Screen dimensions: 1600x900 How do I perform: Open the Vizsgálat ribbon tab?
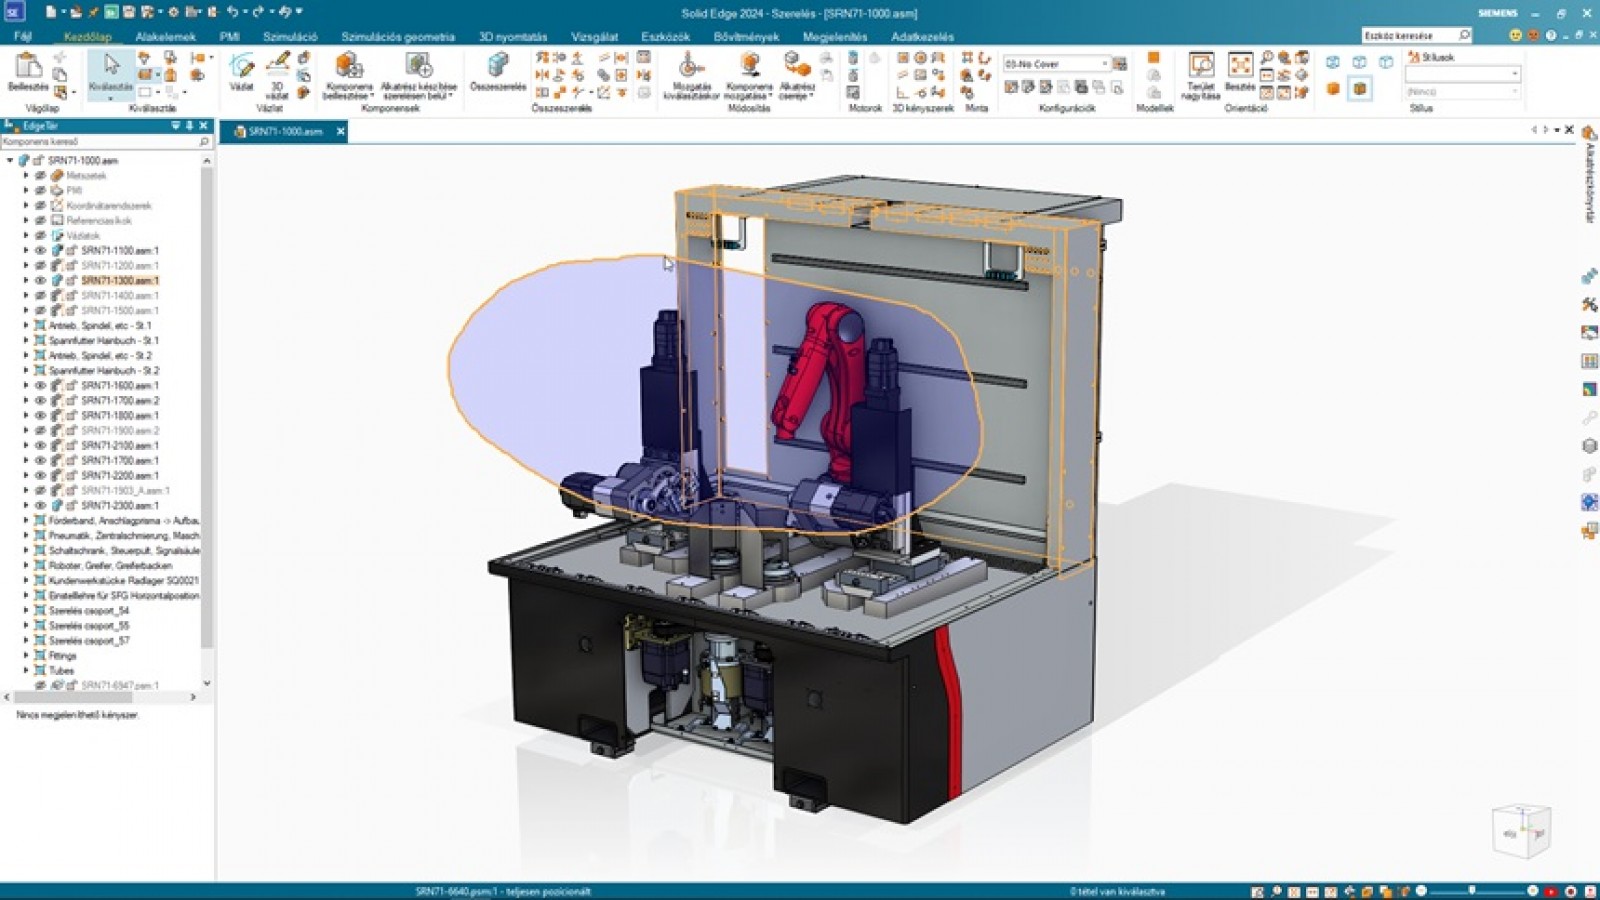pos(594,37)
